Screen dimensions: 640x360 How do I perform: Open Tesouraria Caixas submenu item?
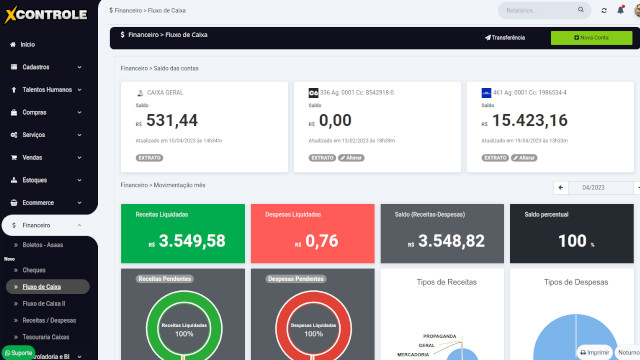coord(46,337)
